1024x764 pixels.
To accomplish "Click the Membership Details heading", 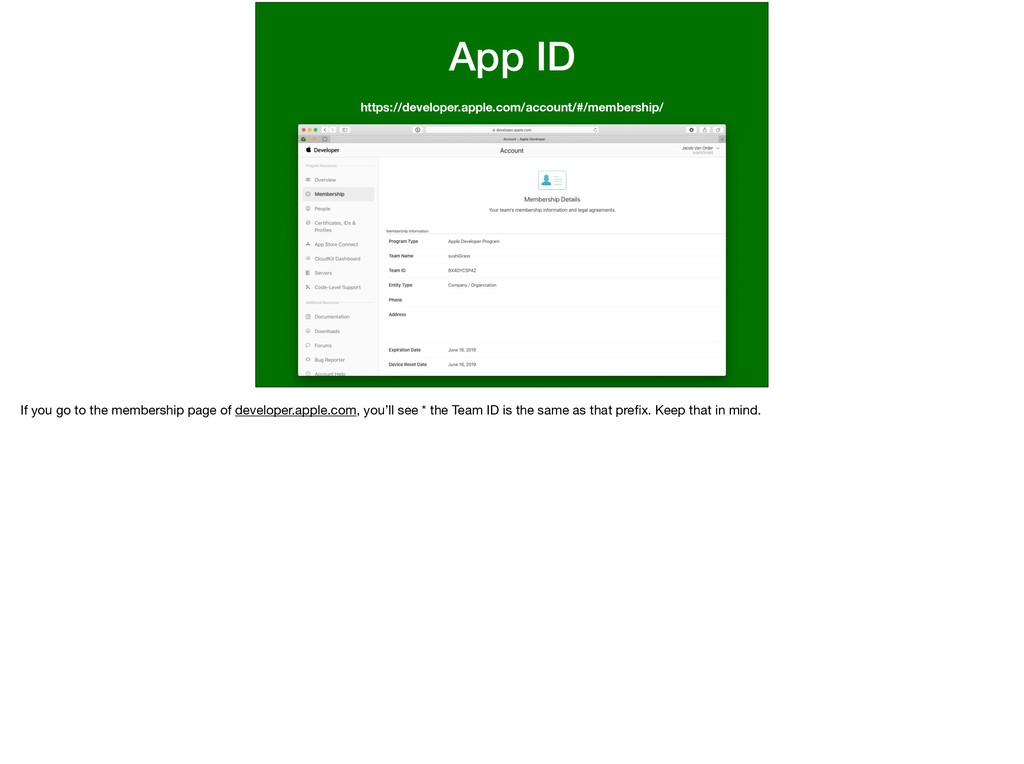I will coord(552,199).
